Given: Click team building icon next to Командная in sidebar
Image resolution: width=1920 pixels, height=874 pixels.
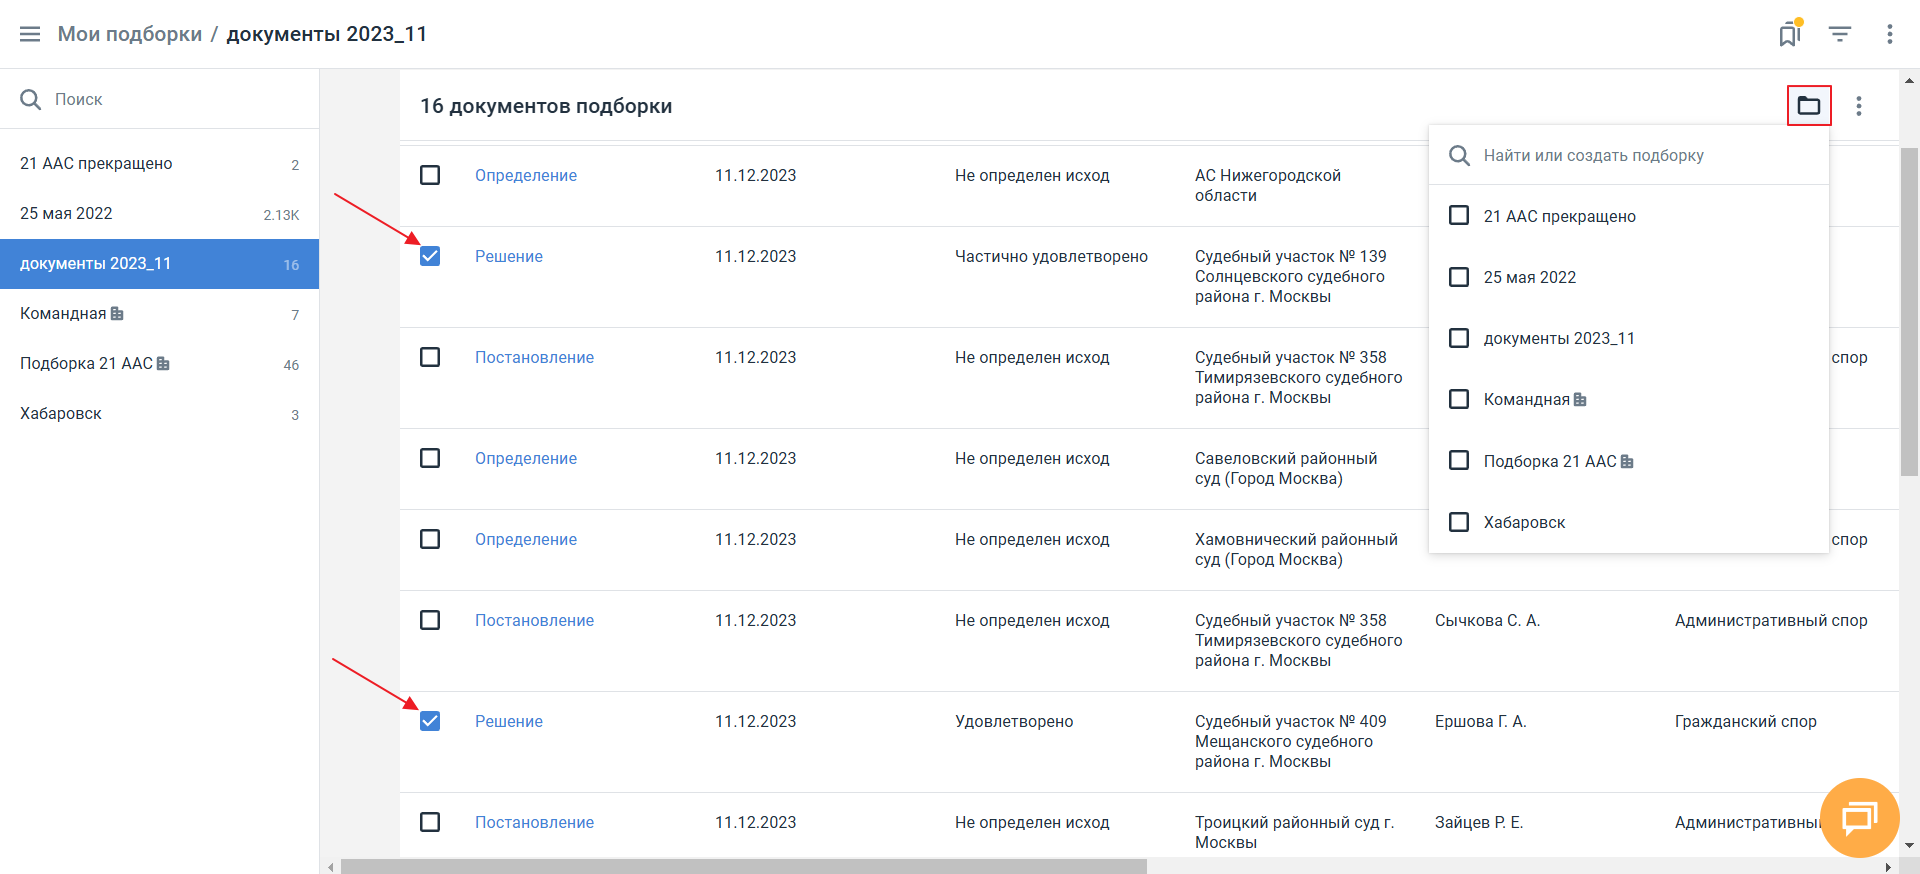Looking at the screenshot, I should click(117, 313).
